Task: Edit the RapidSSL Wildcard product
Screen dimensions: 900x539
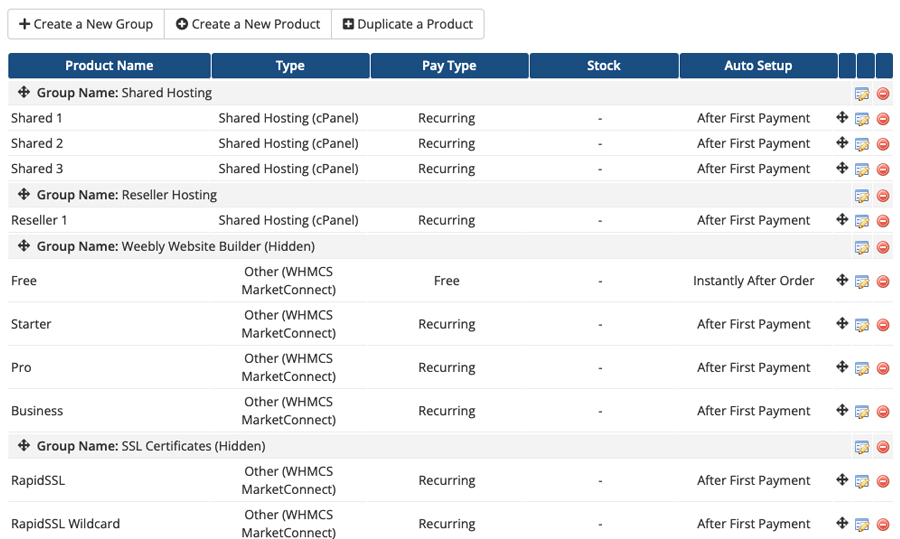Action: pyautogui.click(x=862, y=525)
